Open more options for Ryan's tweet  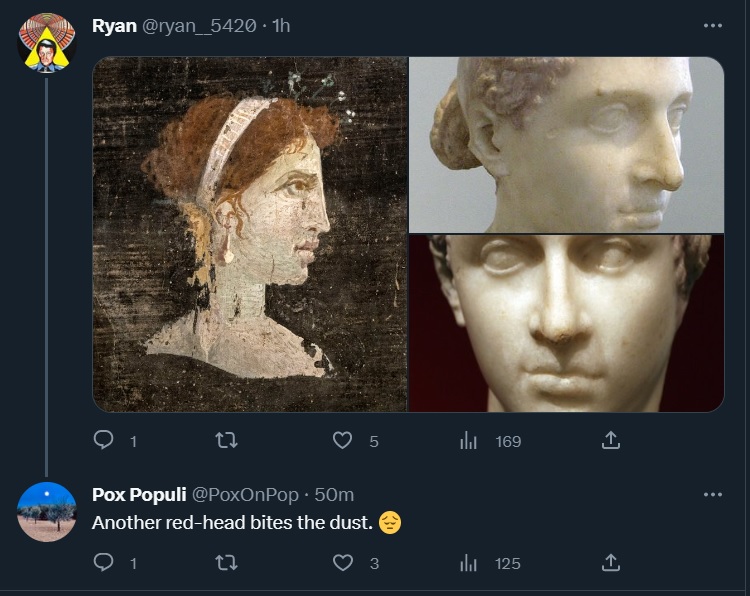pyautogui.click(x=712, y=26)
